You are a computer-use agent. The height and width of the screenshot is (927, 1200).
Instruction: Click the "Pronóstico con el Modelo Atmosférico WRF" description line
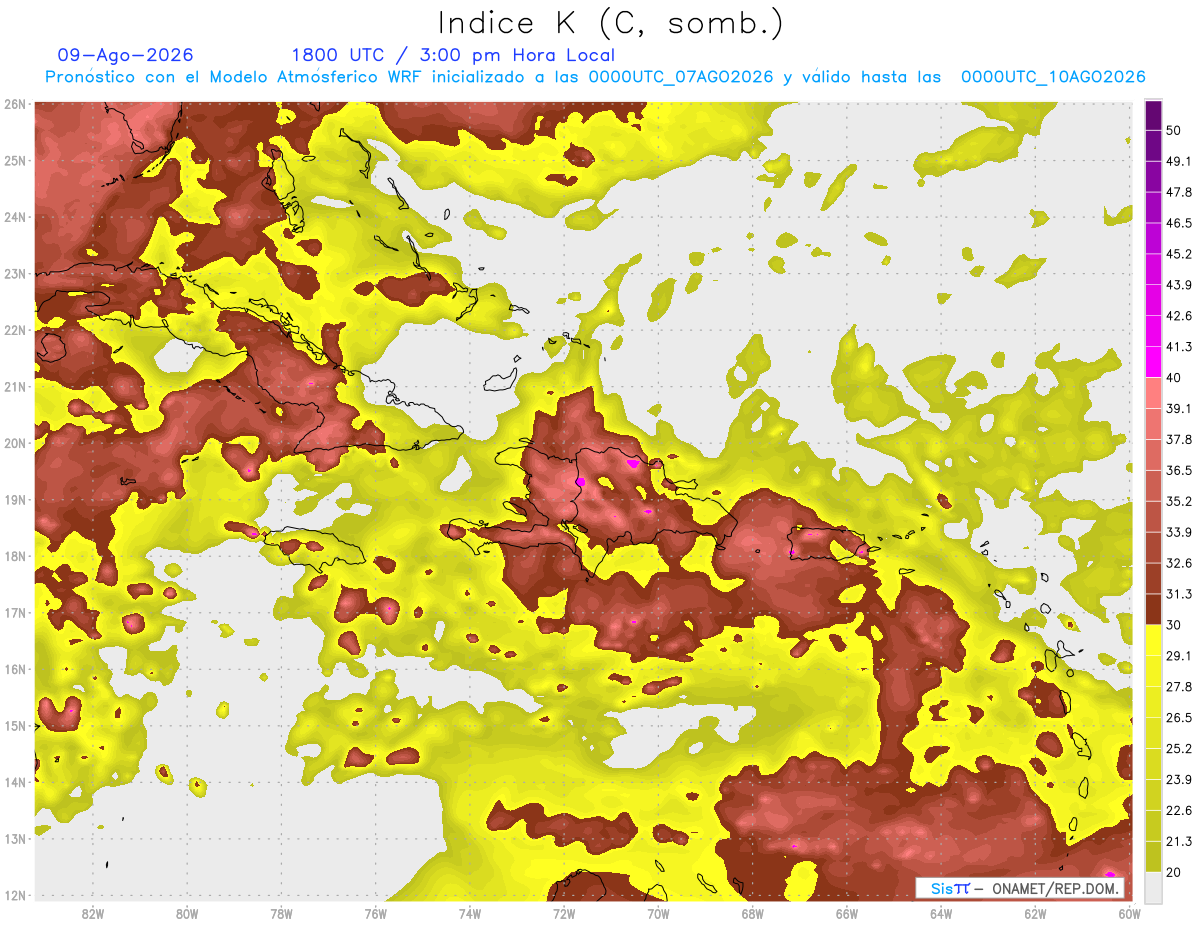(595, 77)
